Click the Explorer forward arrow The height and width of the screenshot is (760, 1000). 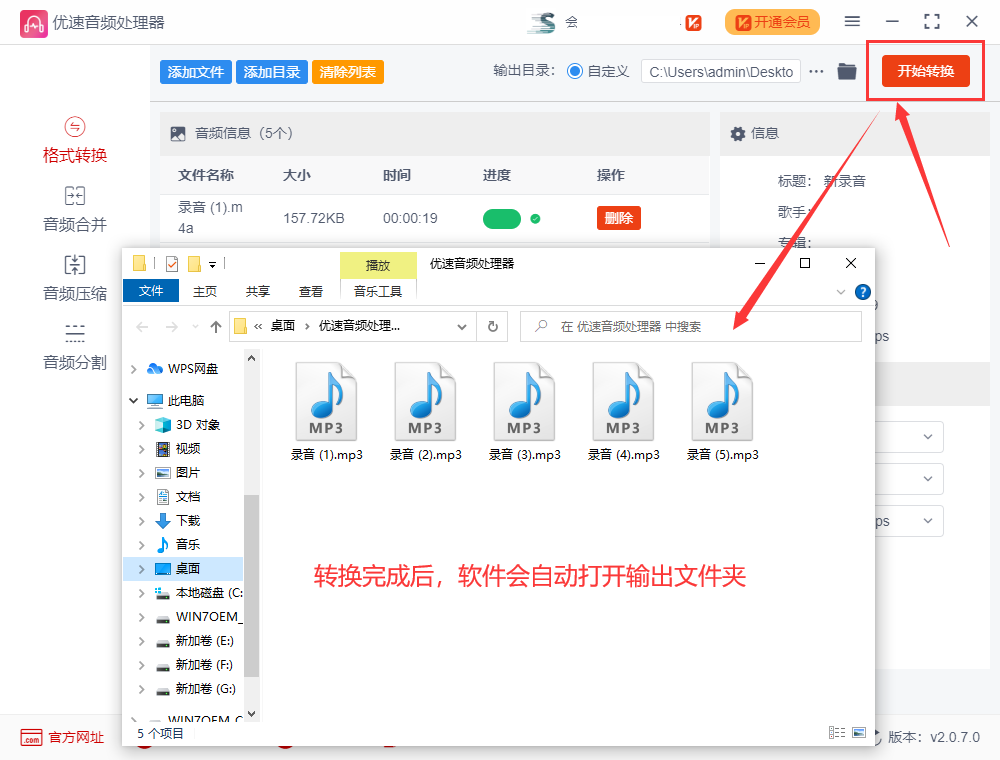172,327
